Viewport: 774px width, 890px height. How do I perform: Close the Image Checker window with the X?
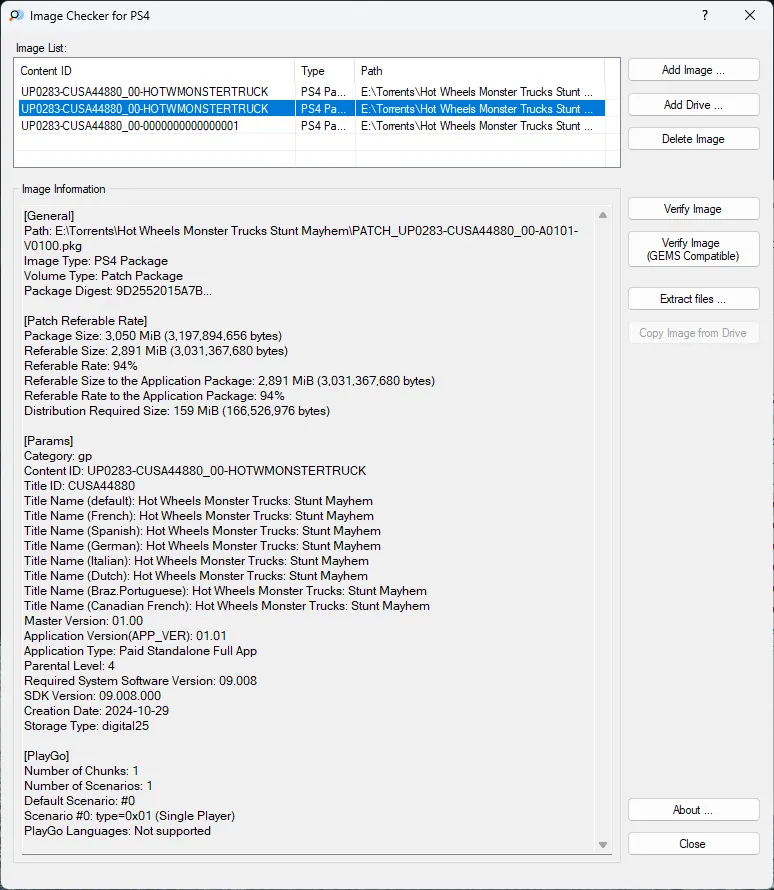click(750, 15)
